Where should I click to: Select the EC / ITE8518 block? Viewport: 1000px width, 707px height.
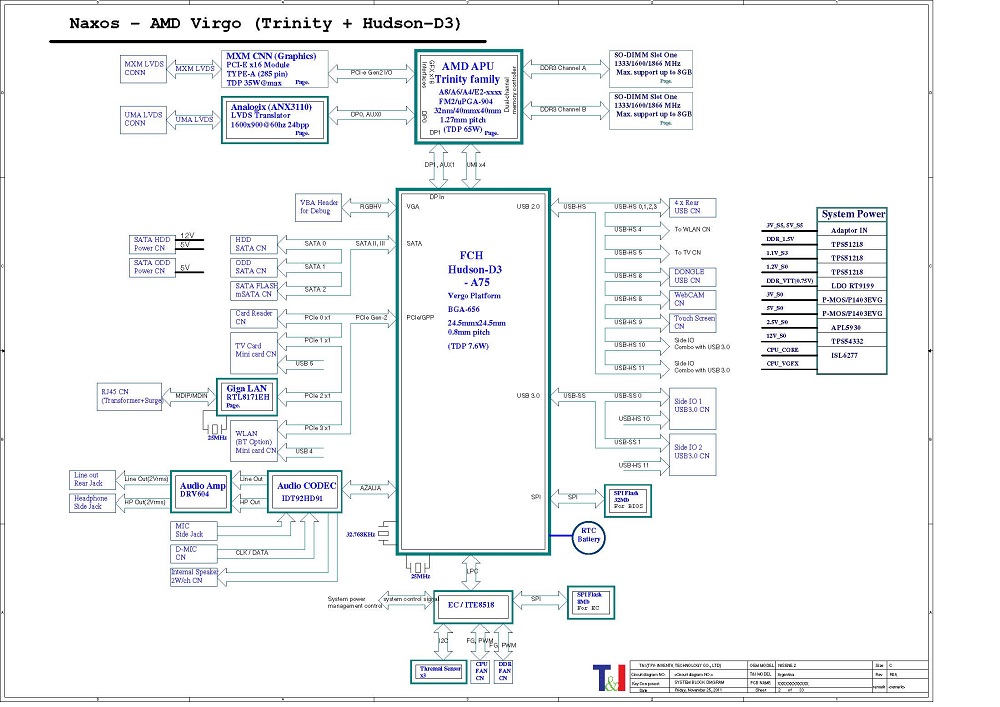pos(473,605)
